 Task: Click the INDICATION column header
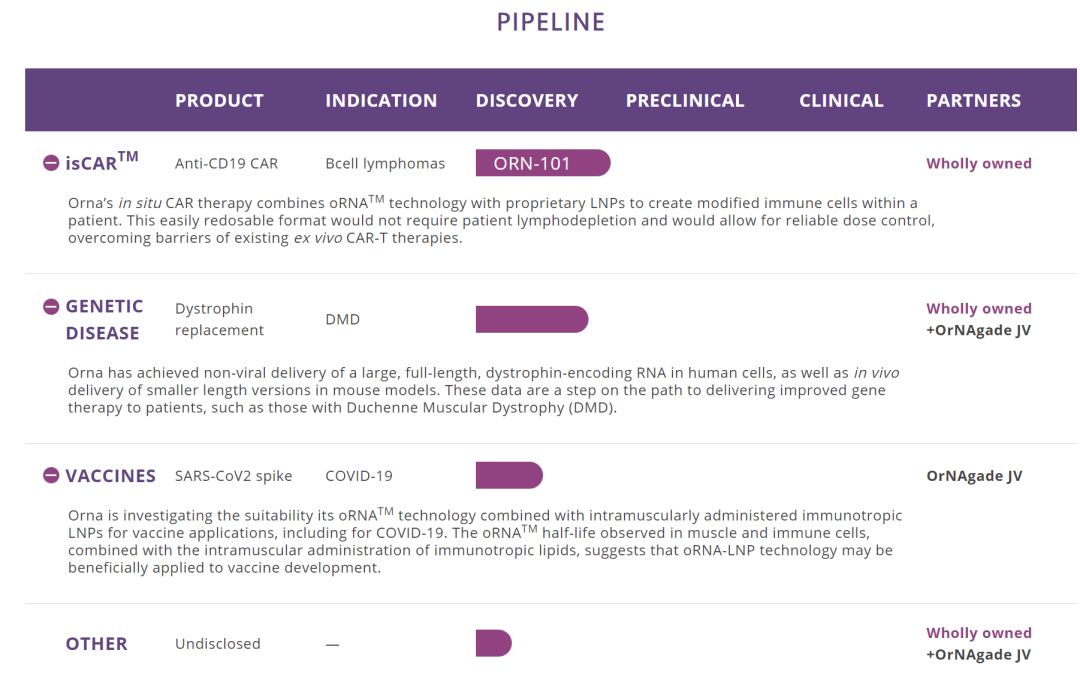click(x=381, y=100)
